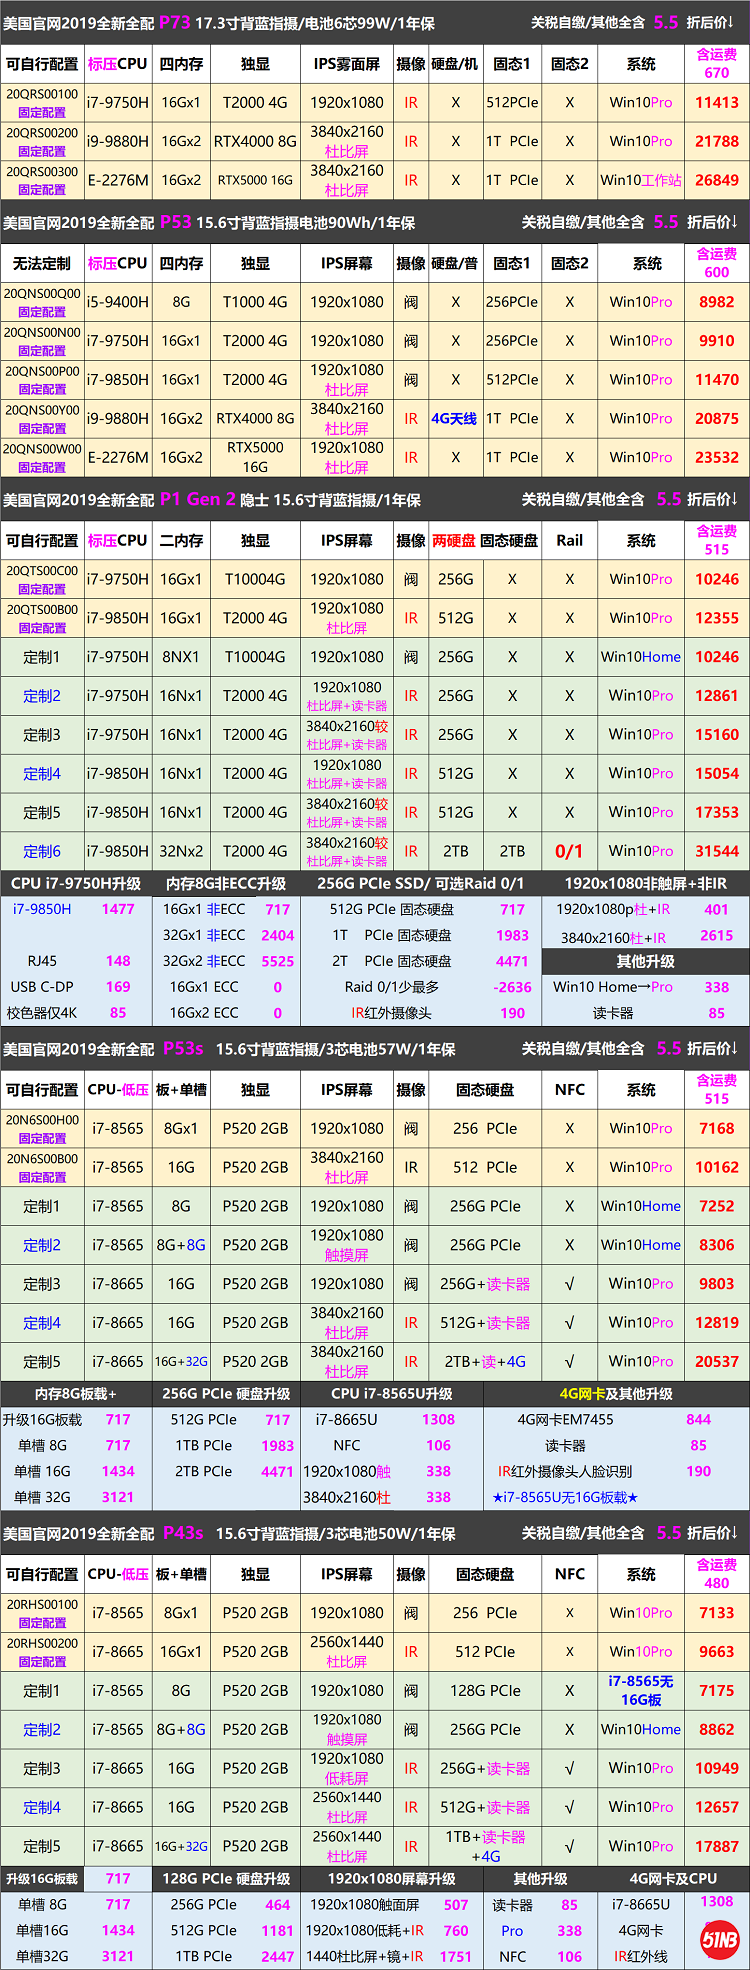Choose the USB C-DP upgrade option

42,987
